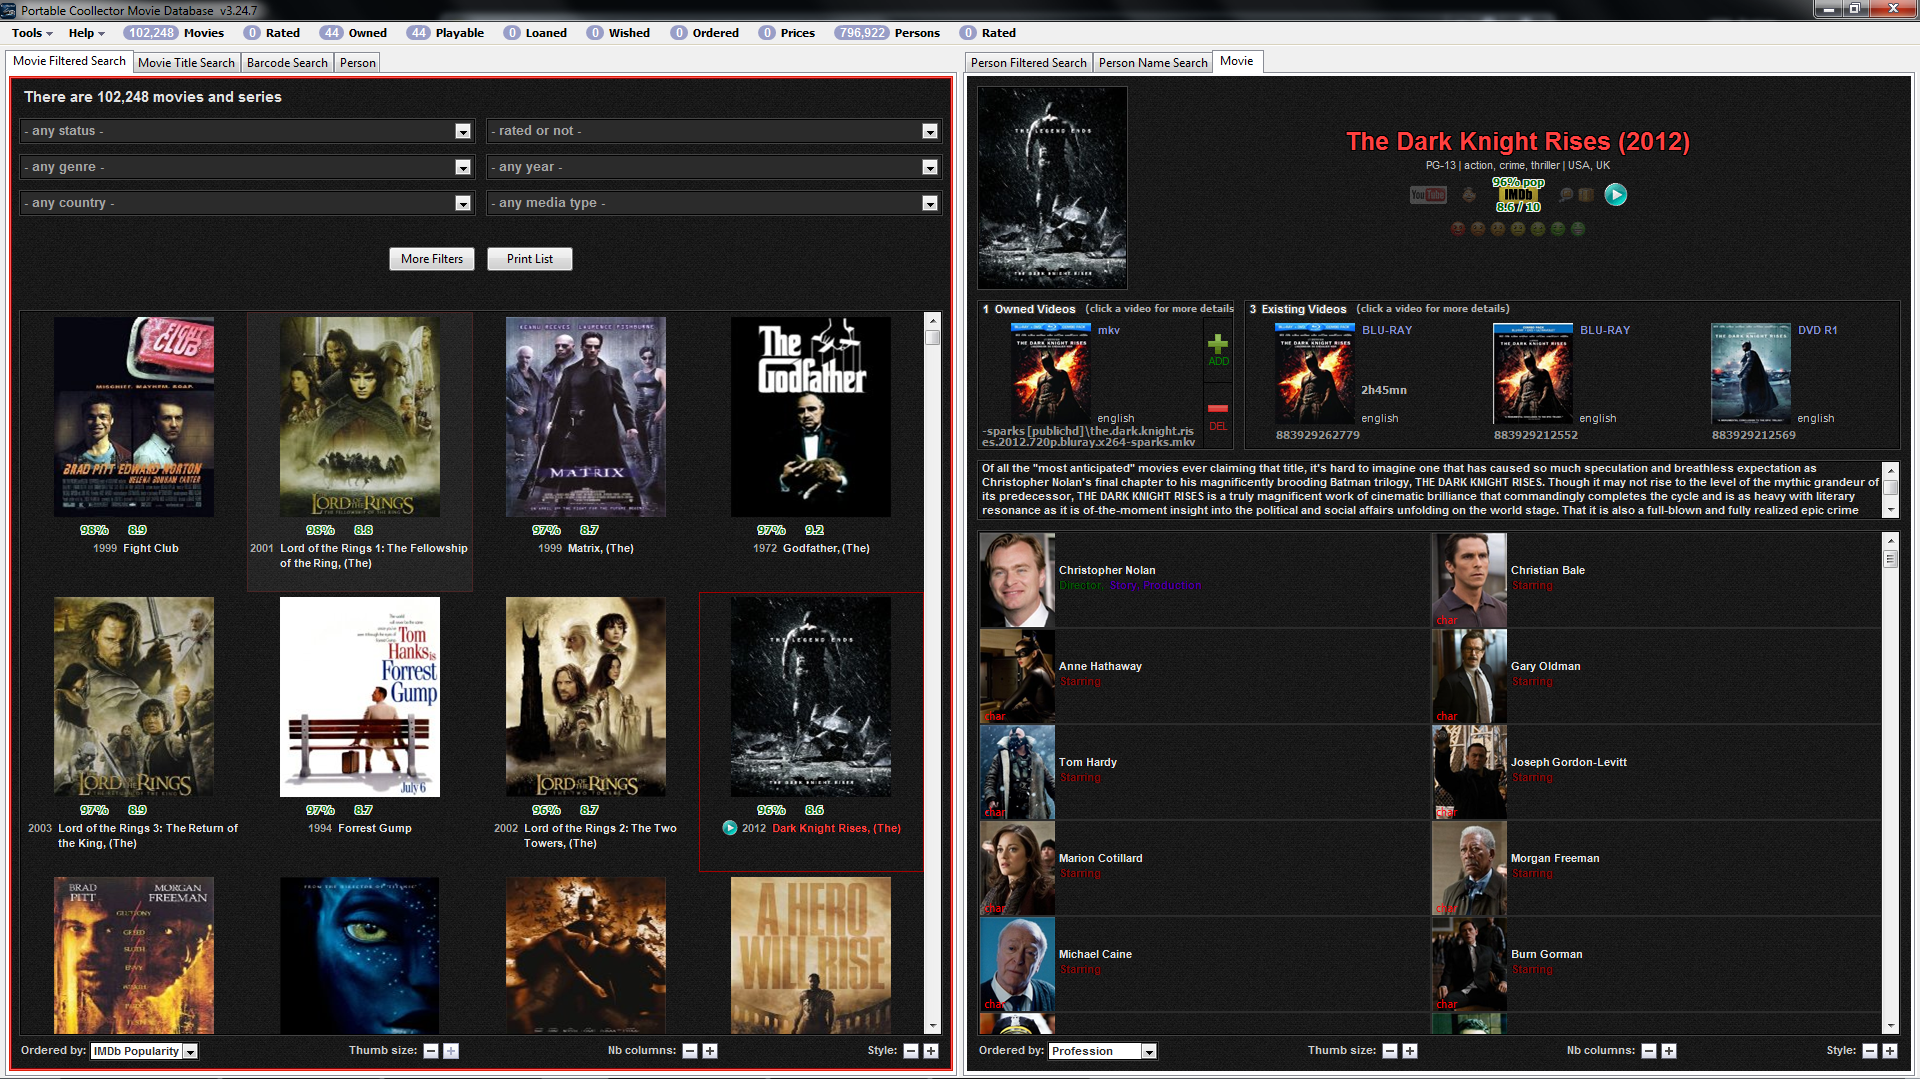The width and height of the screenshot is (1920, 1079).
Task: Select The Godfather poster
Action: [x=811, y=417]
